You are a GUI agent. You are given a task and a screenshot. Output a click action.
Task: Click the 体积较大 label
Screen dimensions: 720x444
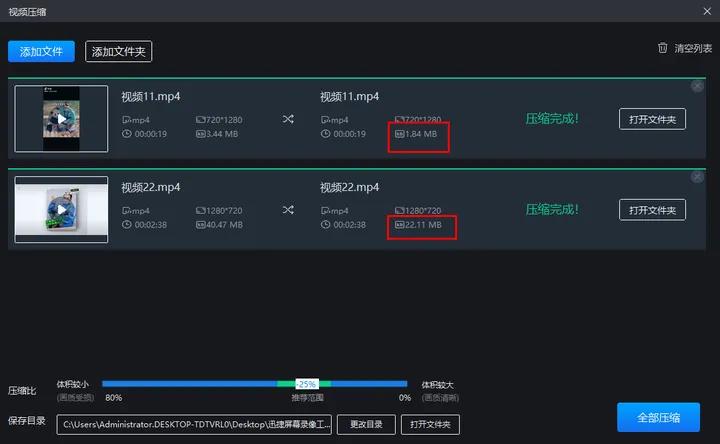(438, 385)
